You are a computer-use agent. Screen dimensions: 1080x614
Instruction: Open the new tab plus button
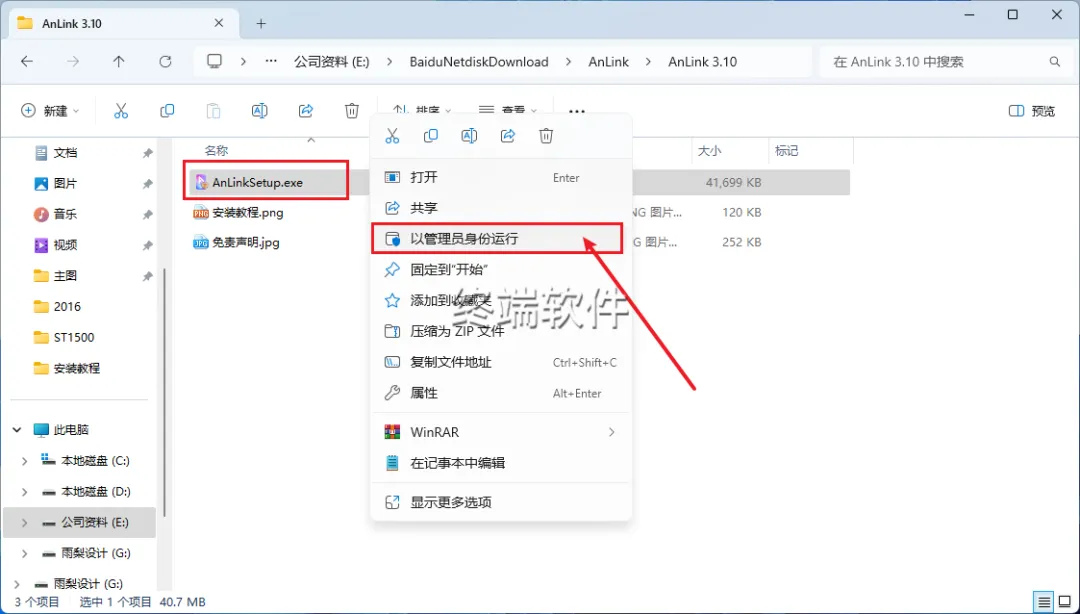coord(261,23)
